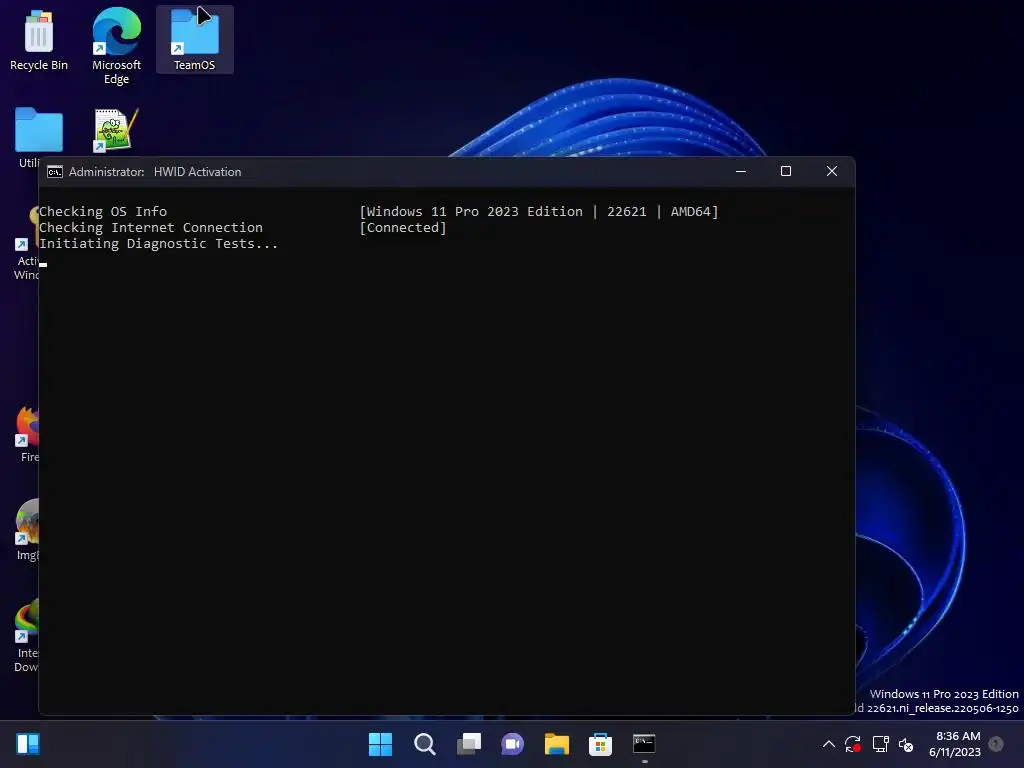
Task: Close the HWID Activation window
Action: [831, 171]
